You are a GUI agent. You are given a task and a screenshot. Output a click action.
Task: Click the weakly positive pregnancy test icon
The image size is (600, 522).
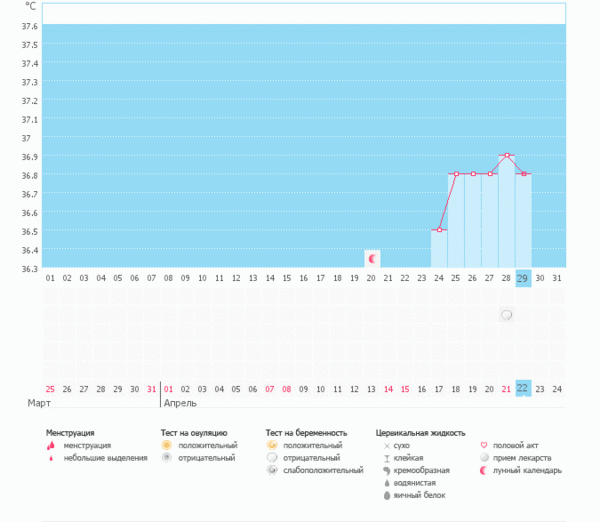click(272, 470)
